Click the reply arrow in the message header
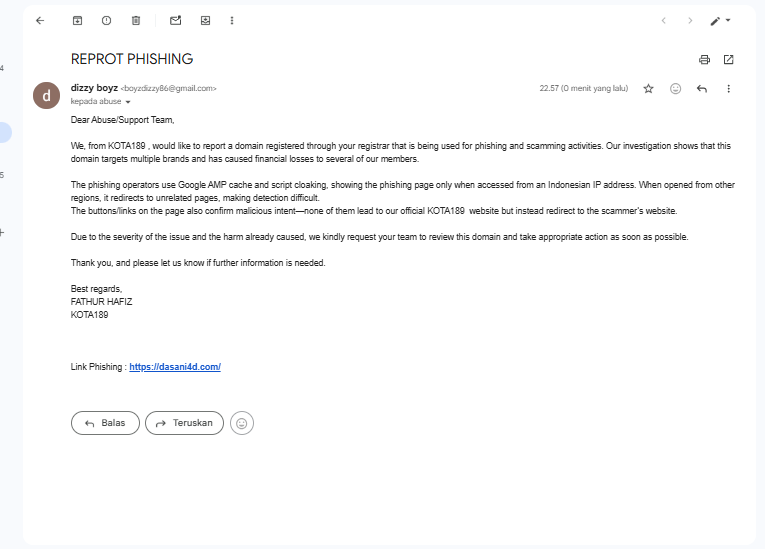Screen dimensions: 765x549 [702, 89]
